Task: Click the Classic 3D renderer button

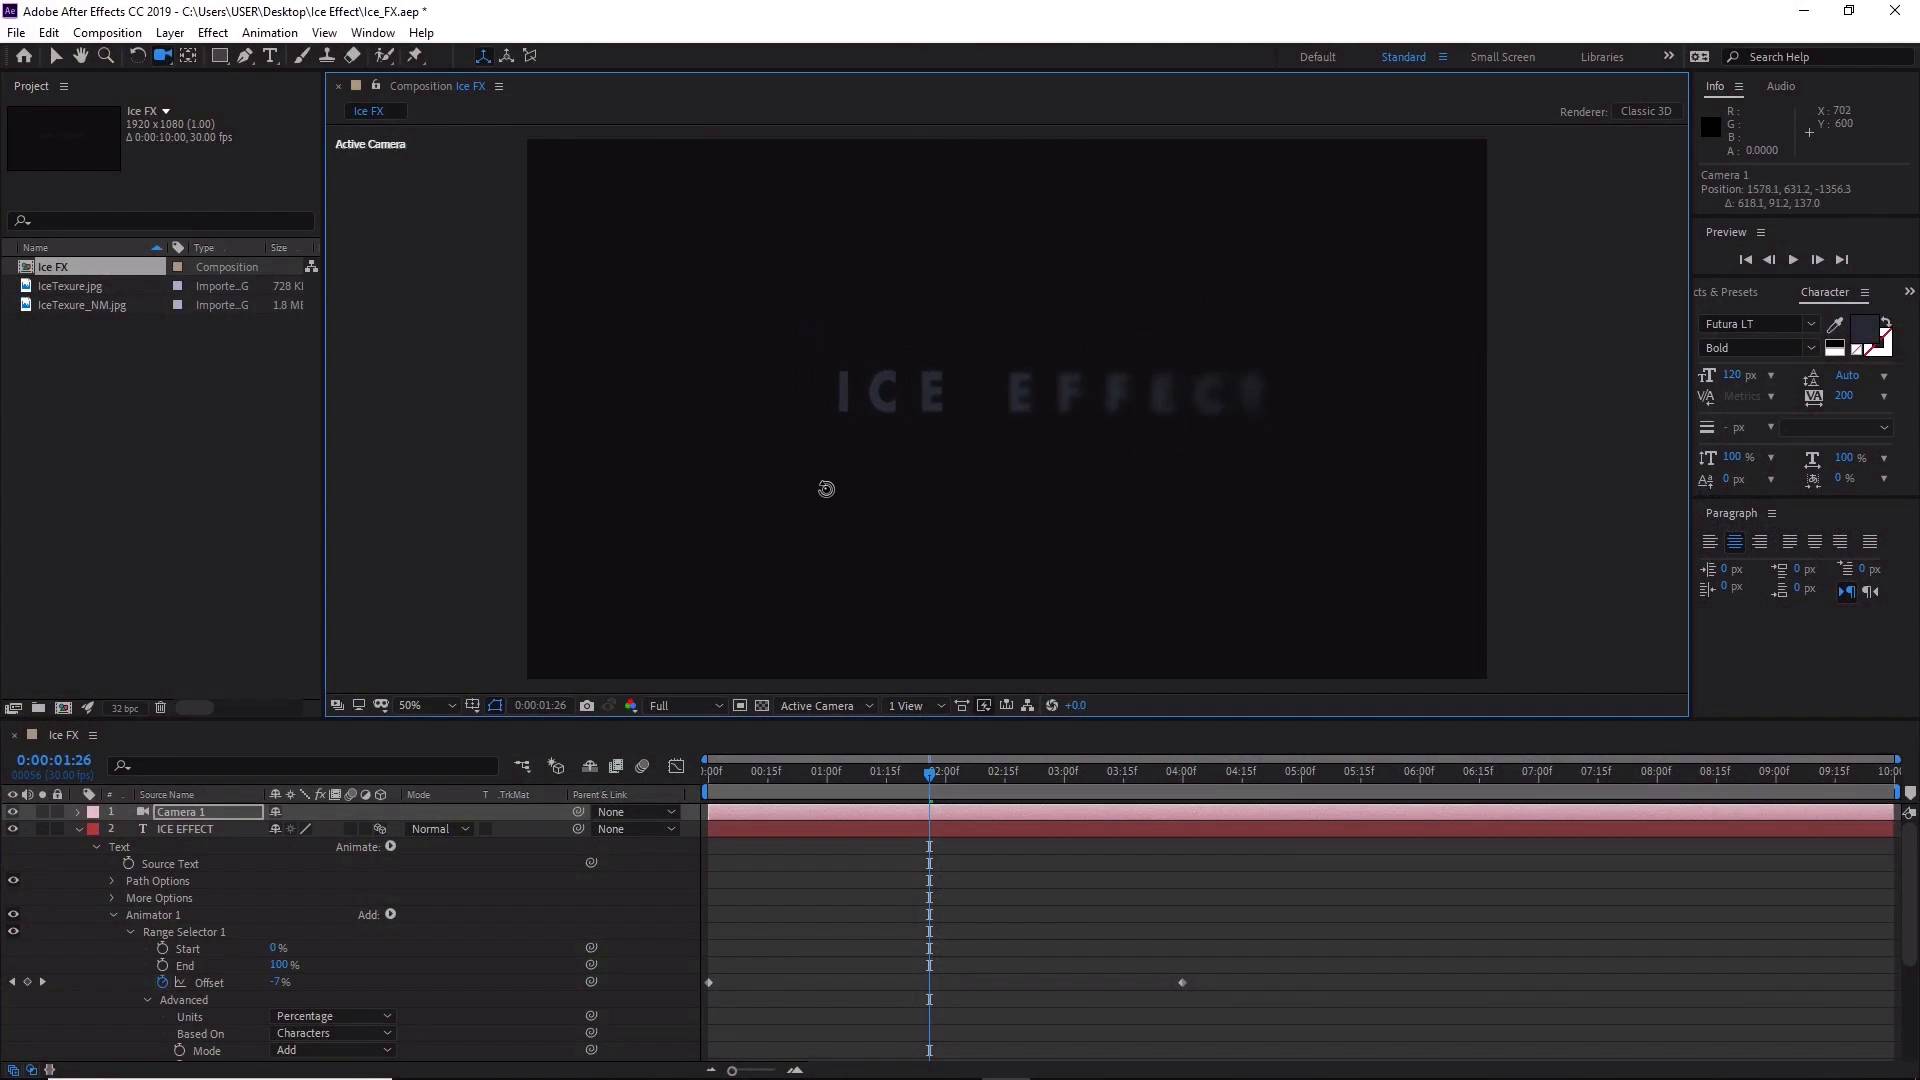Action: point(1646,111)
